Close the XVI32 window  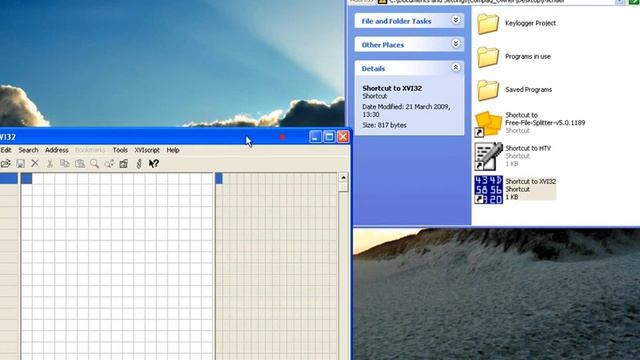coord(343,137)
